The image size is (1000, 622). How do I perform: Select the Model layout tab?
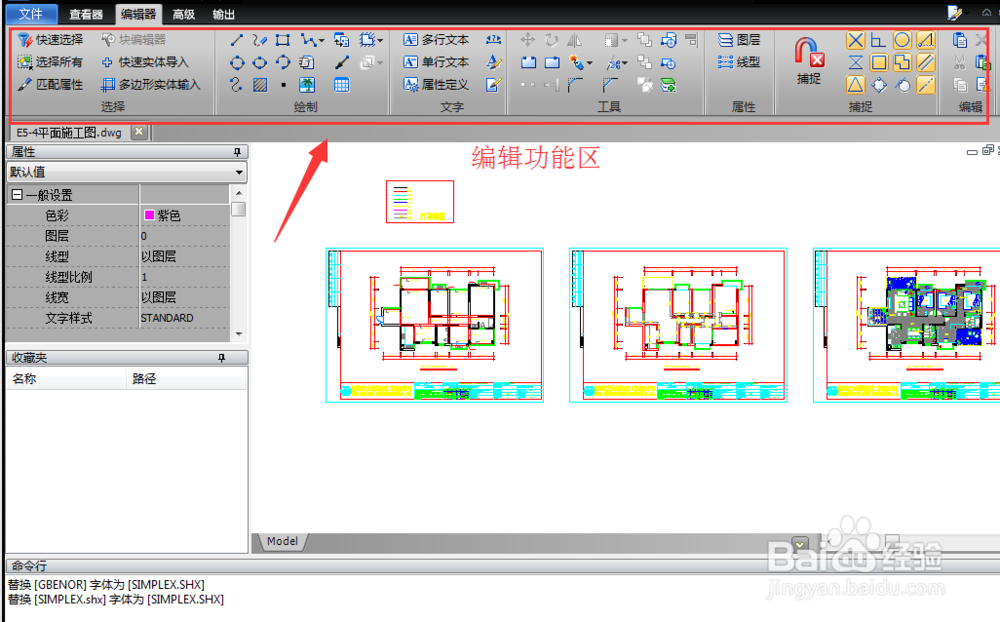pyautogui.click(x=282, y=541)
